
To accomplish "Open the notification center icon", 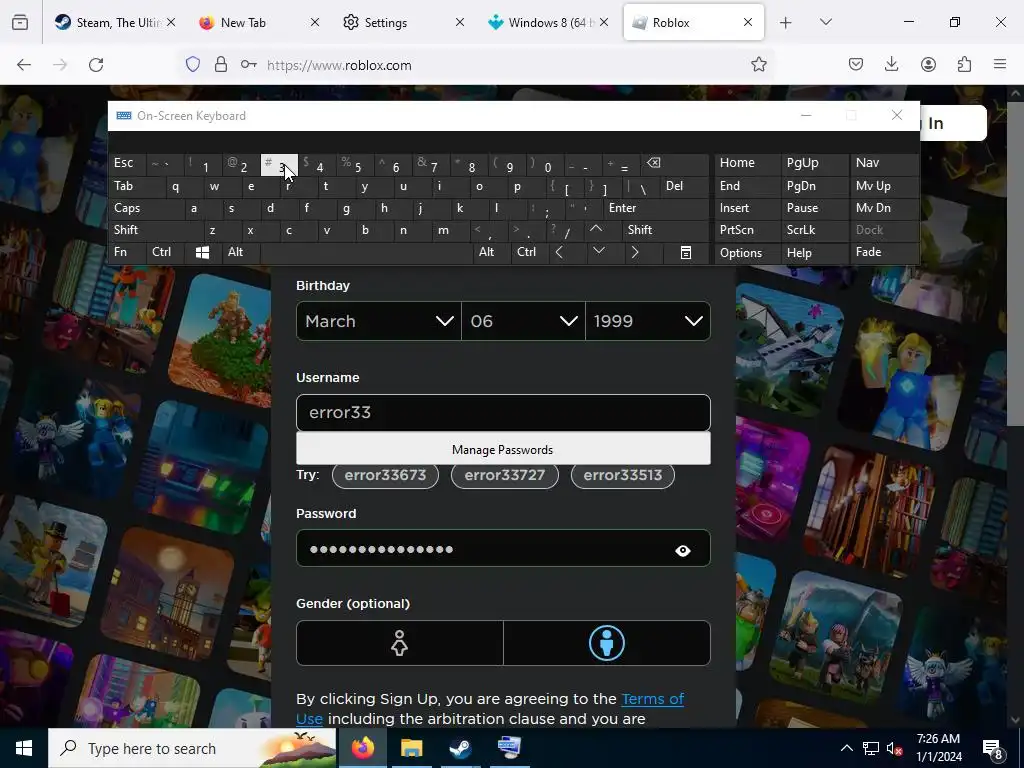I will click(993, 748).
